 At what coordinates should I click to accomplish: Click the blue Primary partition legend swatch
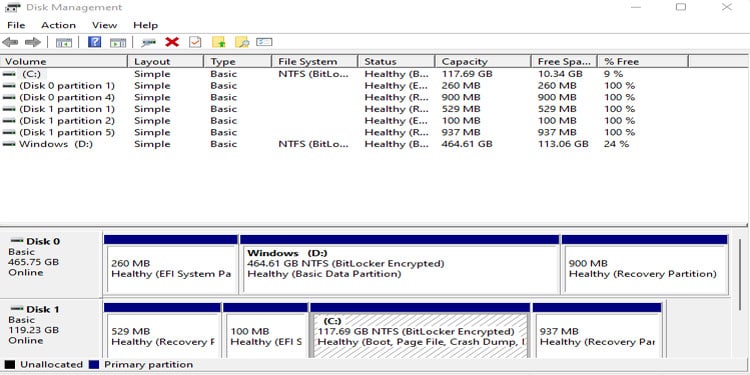tap(94, 364)
